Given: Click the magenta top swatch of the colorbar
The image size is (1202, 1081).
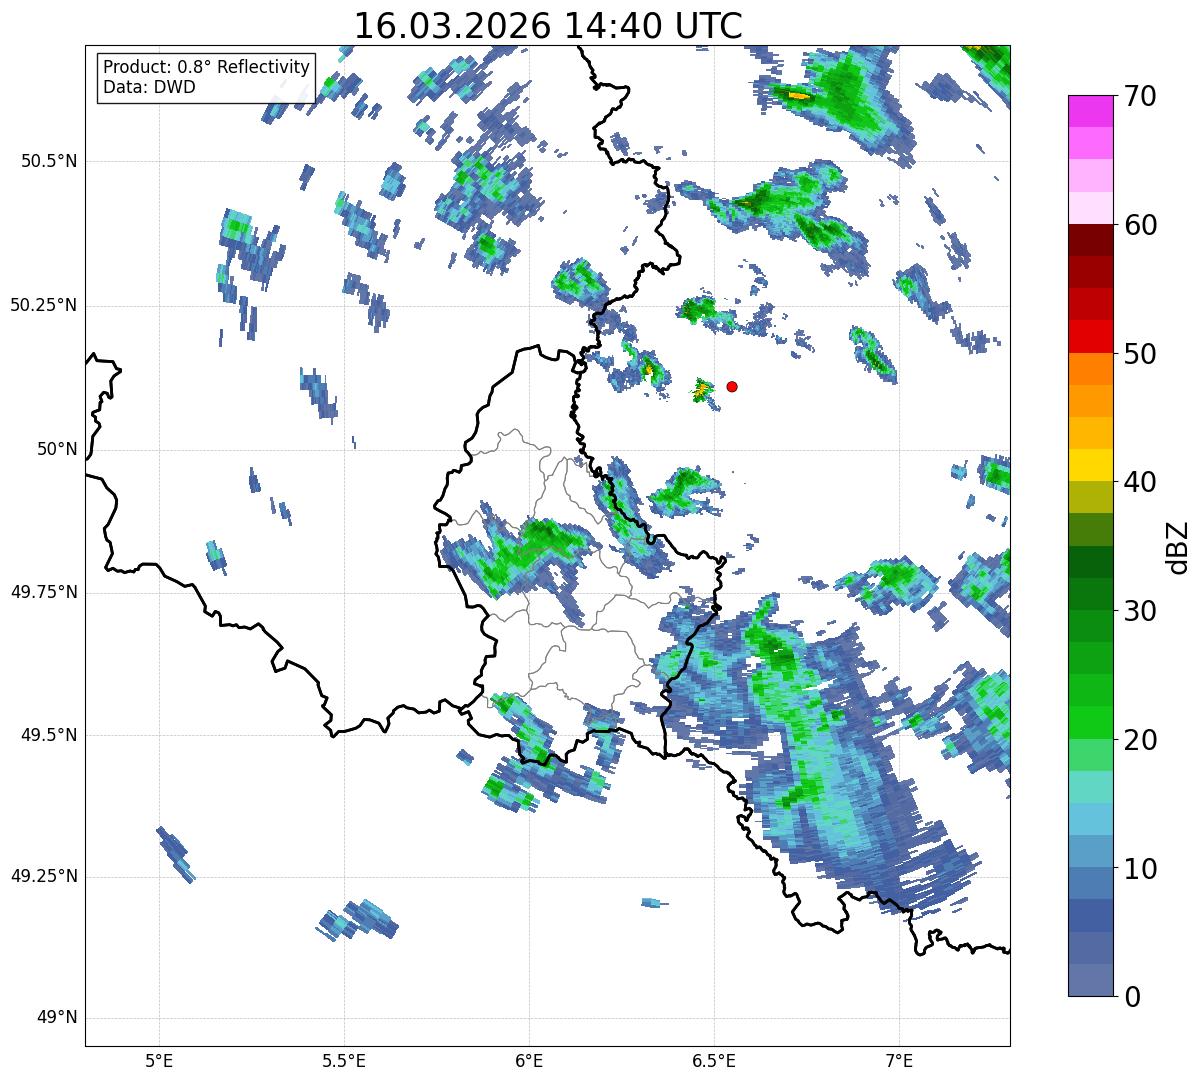Looking at the screenshot, I should pos(1090,111).
